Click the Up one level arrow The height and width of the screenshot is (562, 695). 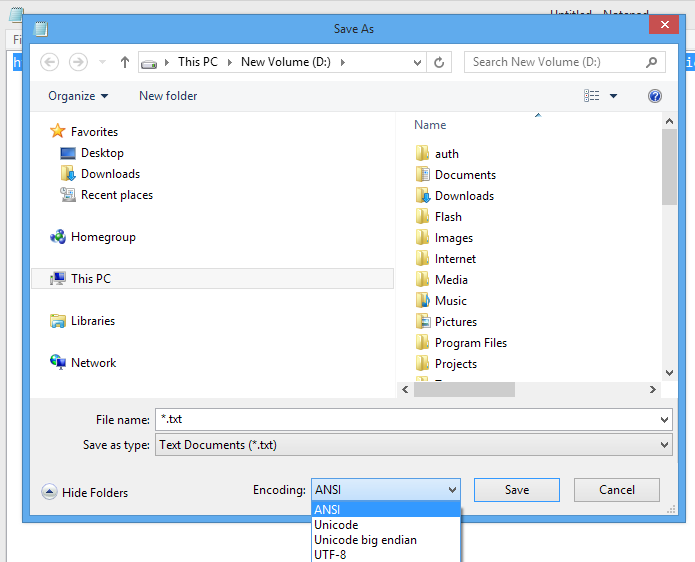point(124,62)
